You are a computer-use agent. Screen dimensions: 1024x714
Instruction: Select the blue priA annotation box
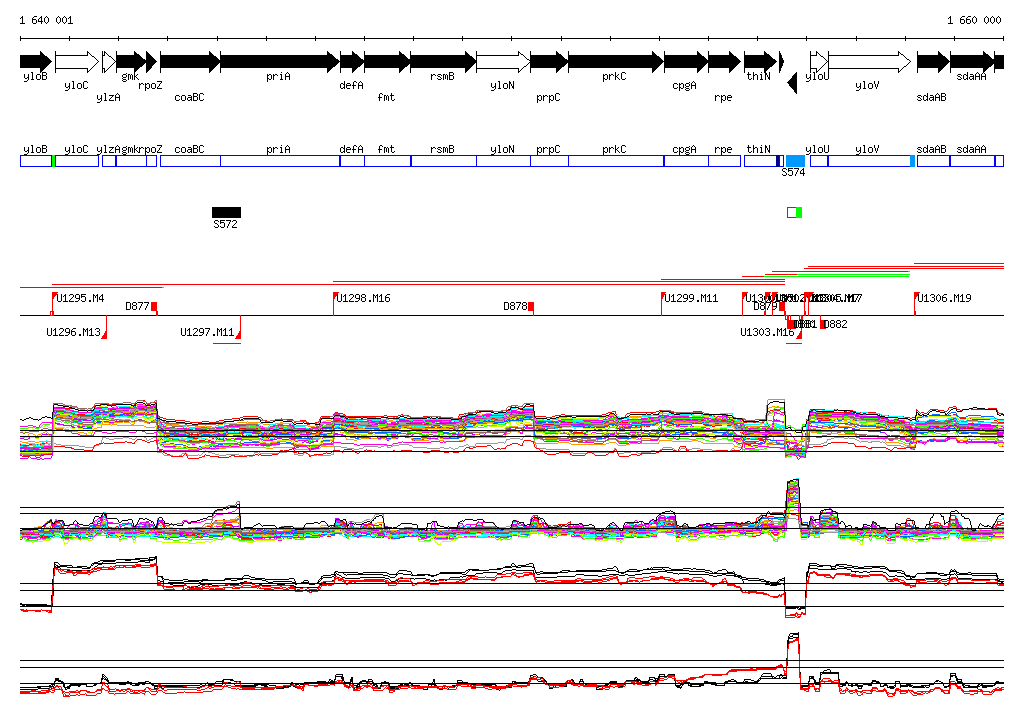280,161
